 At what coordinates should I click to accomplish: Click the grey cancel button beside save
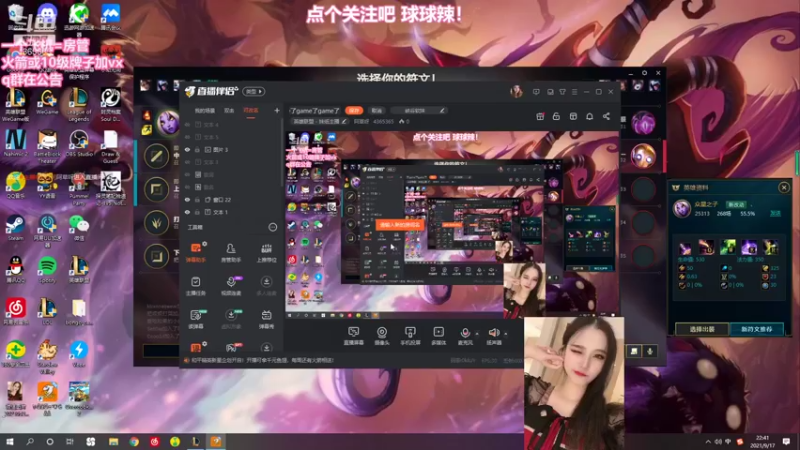[x=377, y=110]
